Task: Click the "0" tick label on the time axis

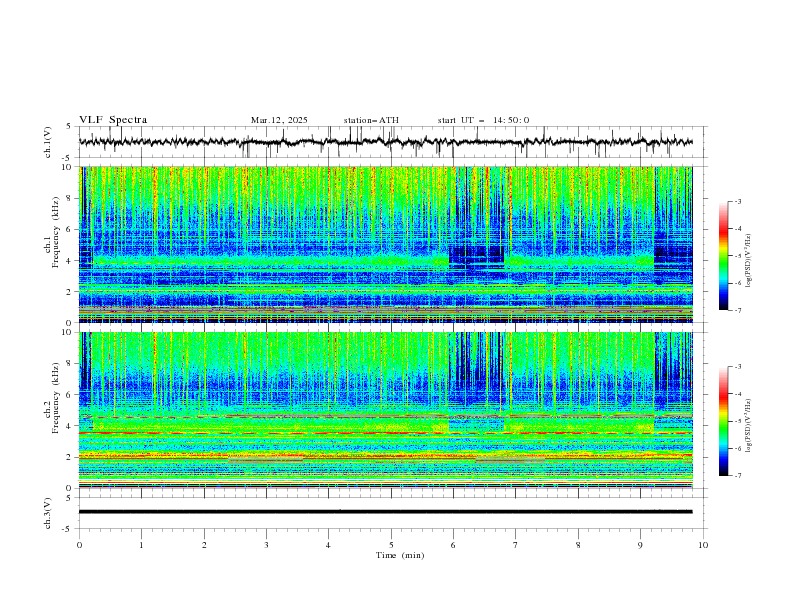Action: pos(79,545)
